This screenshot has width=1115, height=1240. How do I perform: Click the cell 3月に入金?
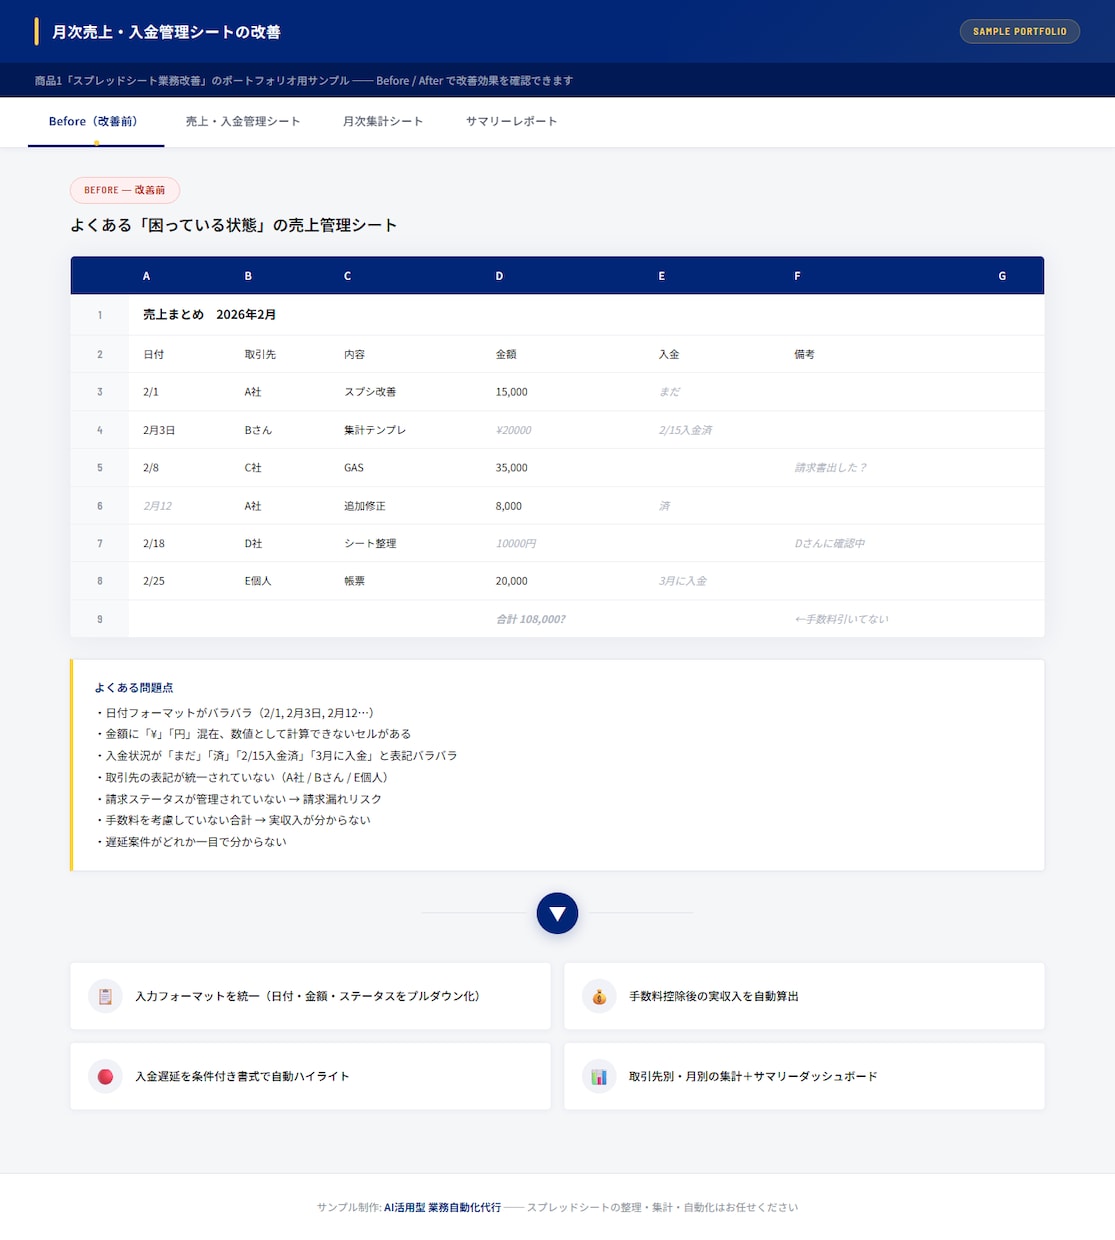[683, 581]
